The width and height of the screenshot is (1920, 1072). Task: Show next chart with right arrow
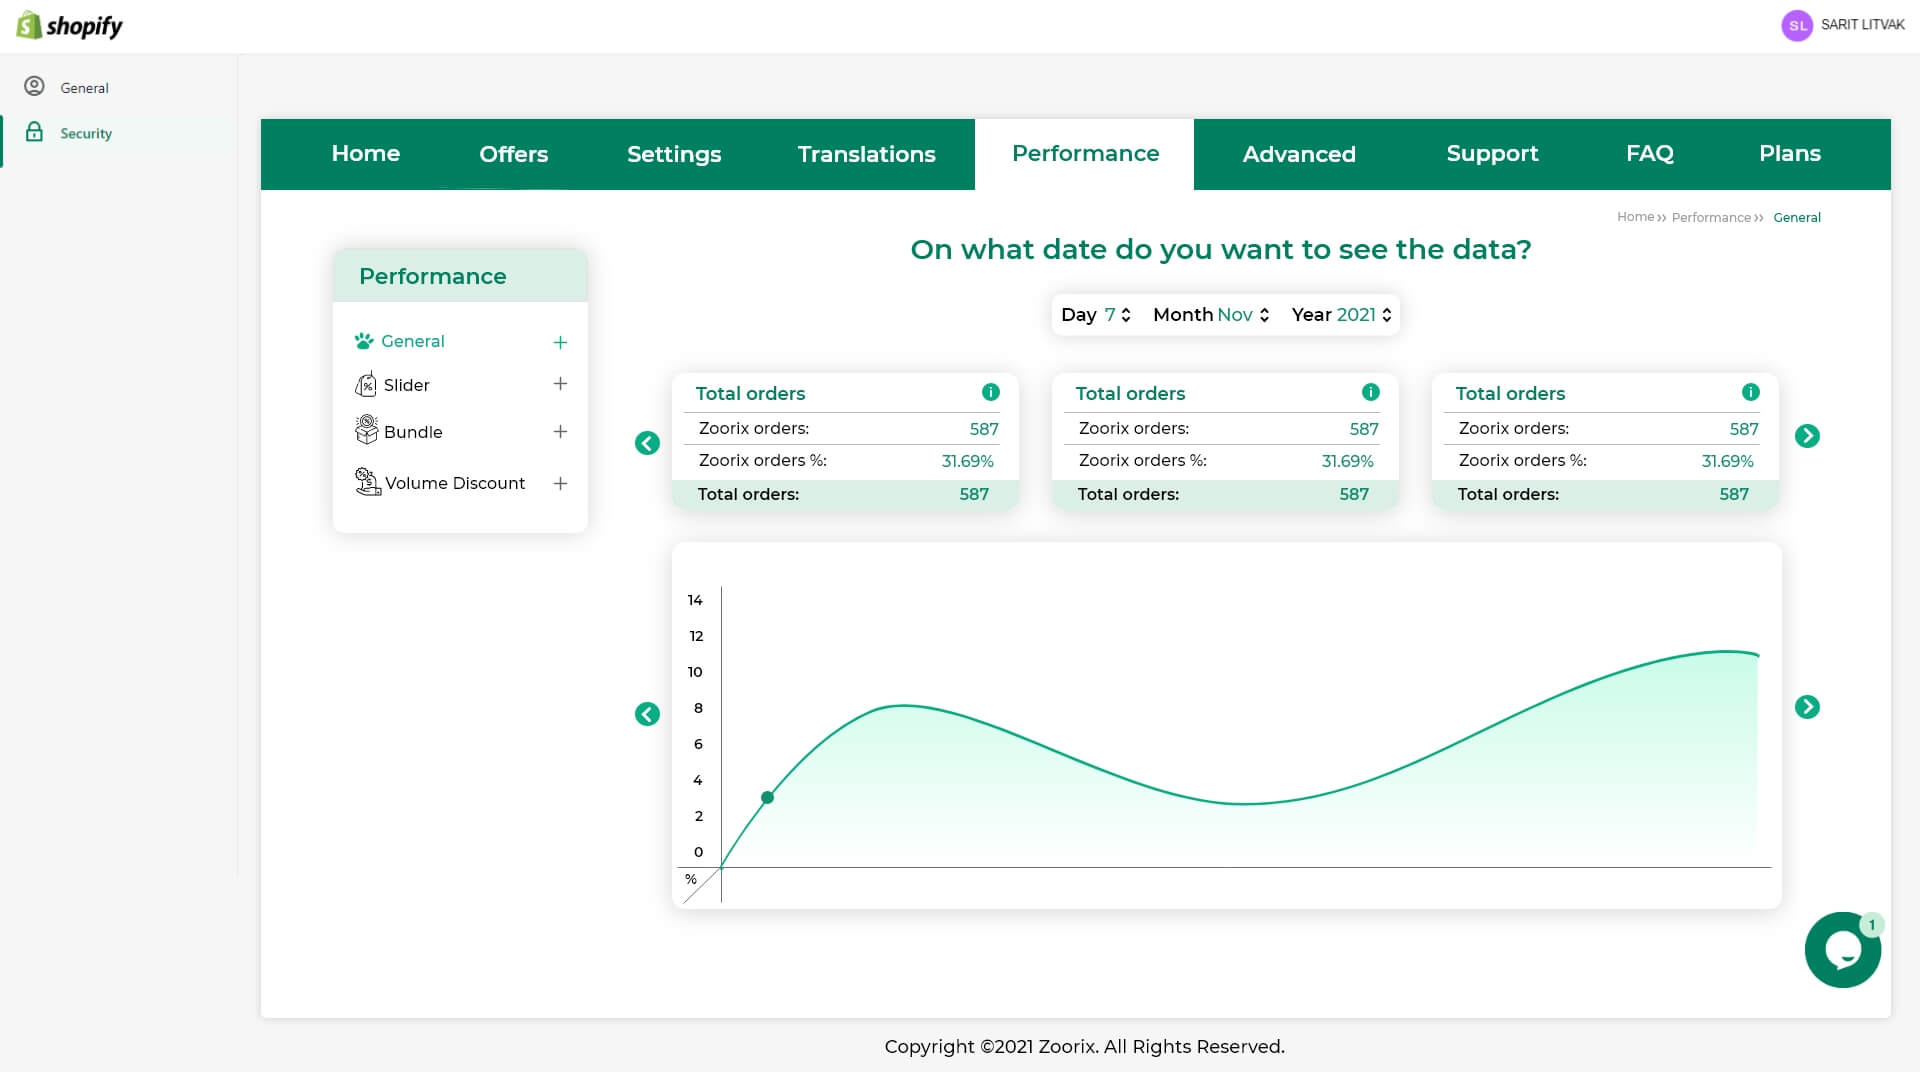tap(1807, 707)
